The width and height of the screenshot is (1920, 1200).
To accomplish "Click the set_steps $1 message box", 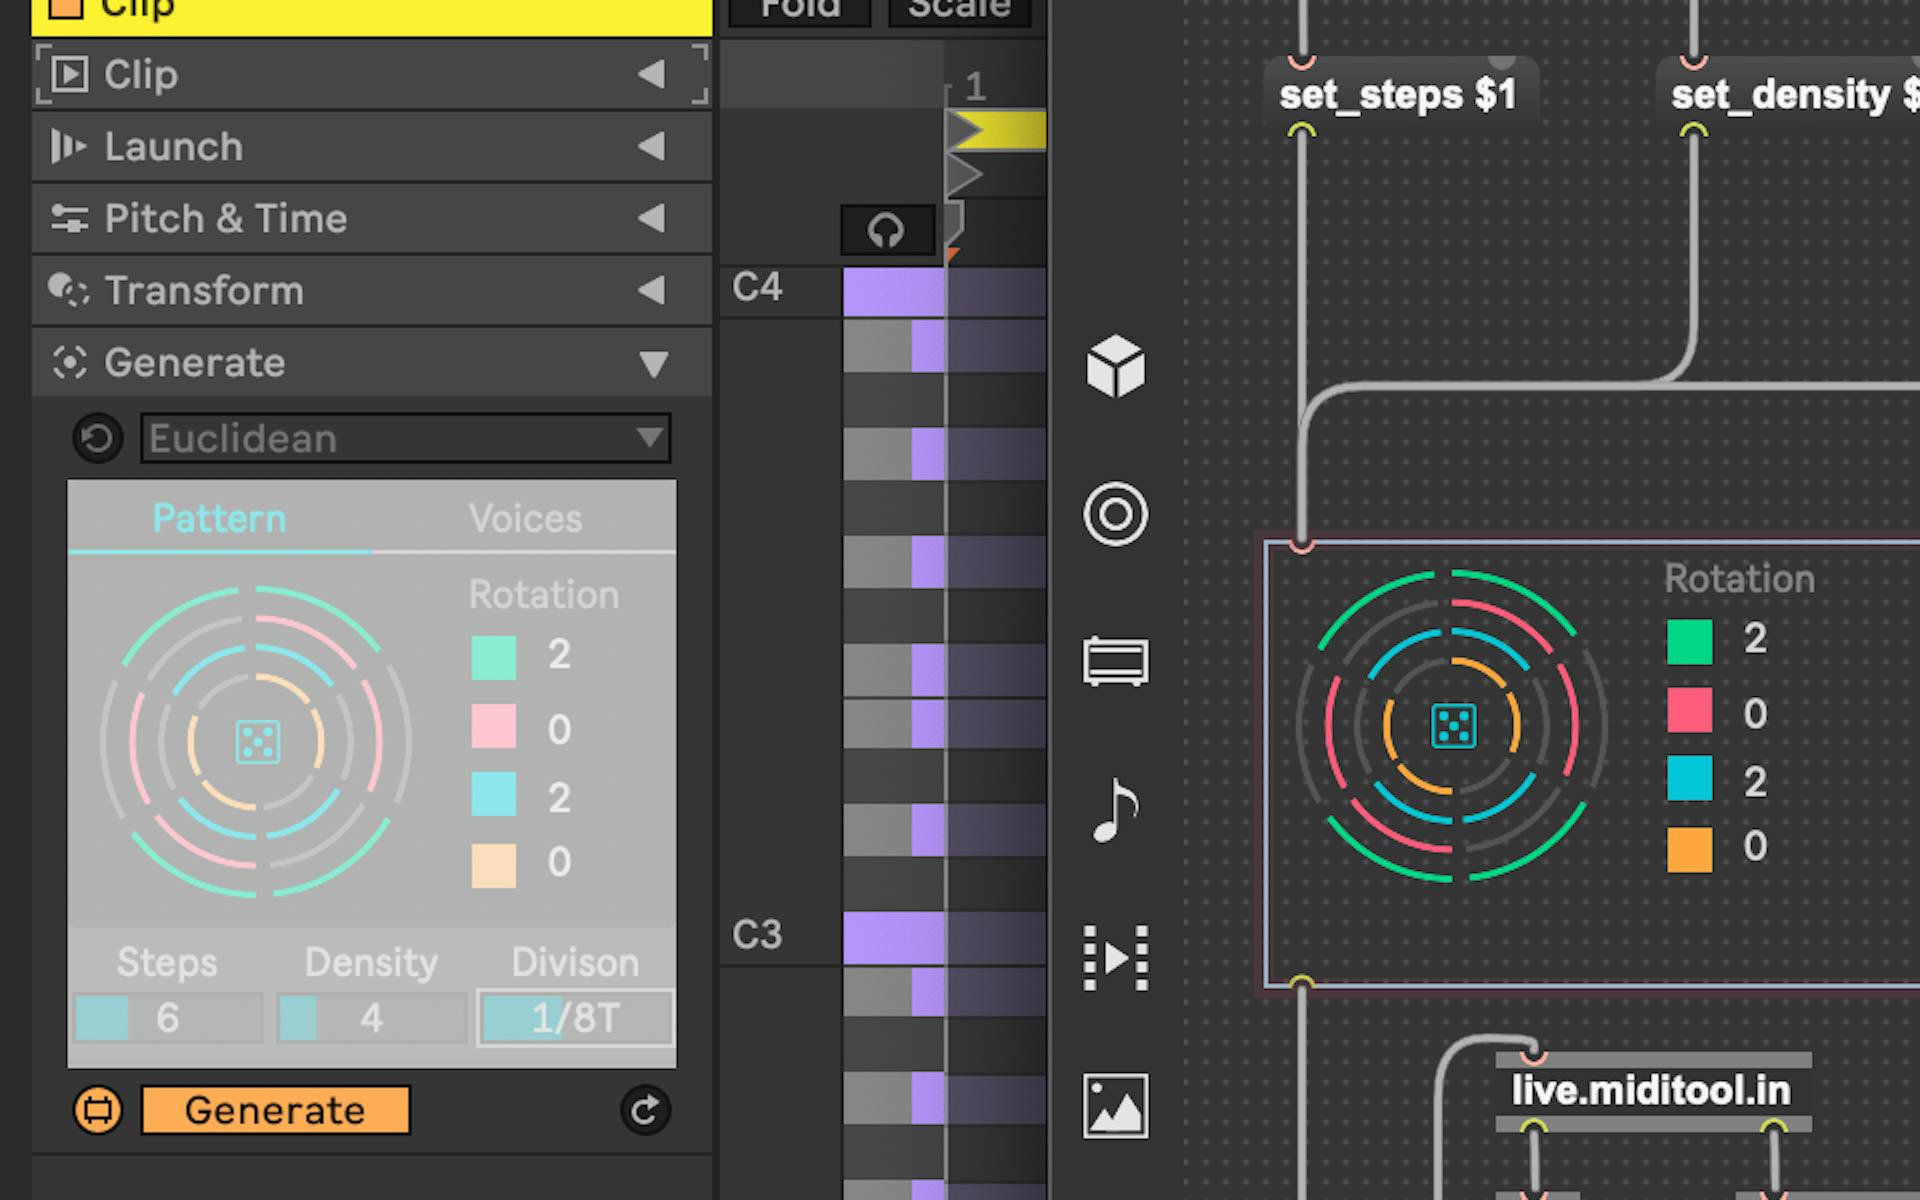I will [x=1398, y=94].
